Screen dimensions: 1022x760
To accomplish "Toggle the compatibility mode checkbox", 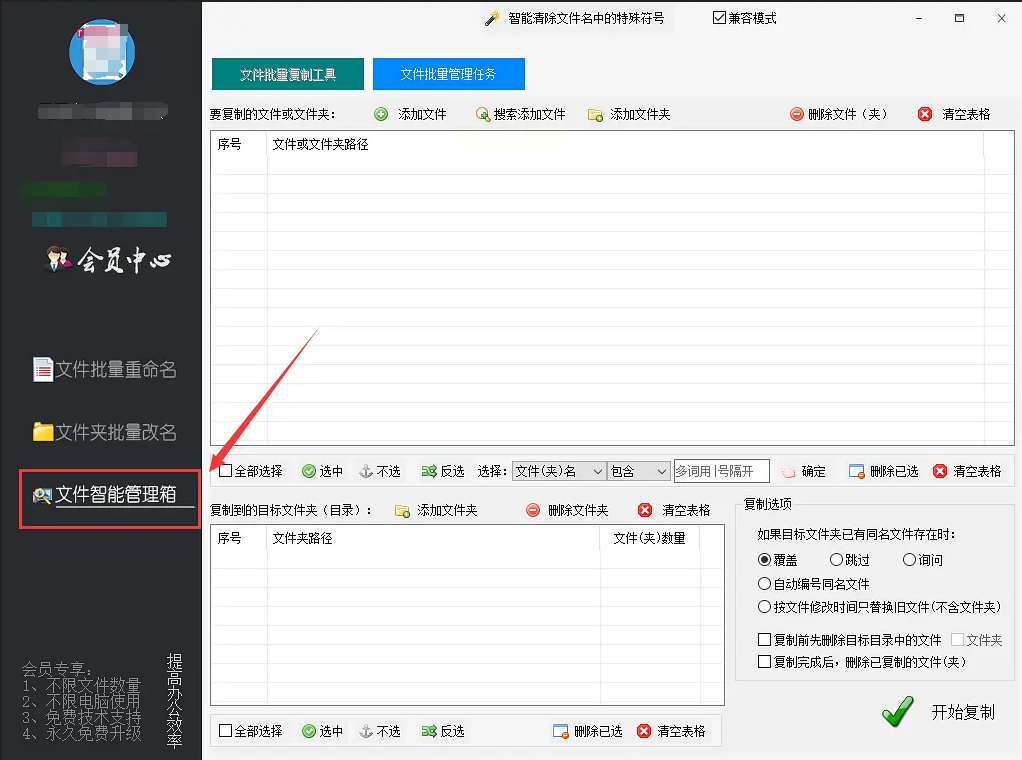I will pyautogui.click(x=719, y=18).
